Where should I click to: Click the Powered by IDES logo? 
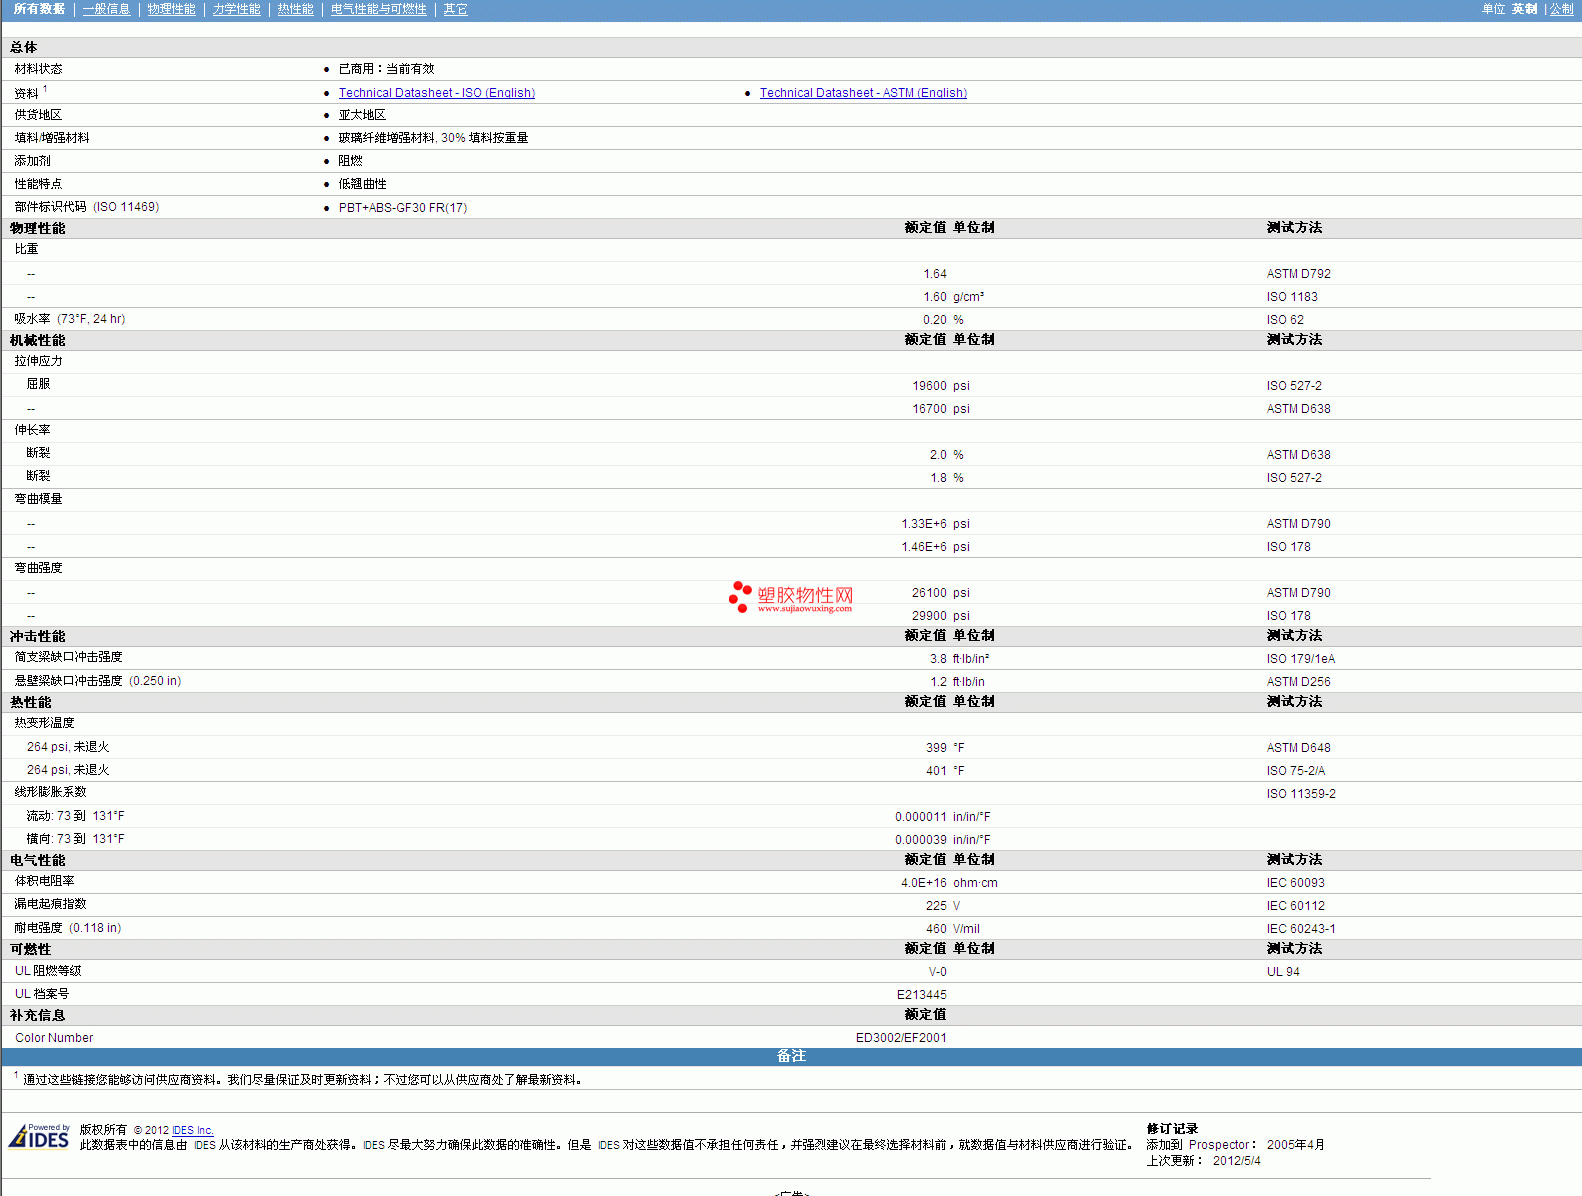coord(39,1137)
